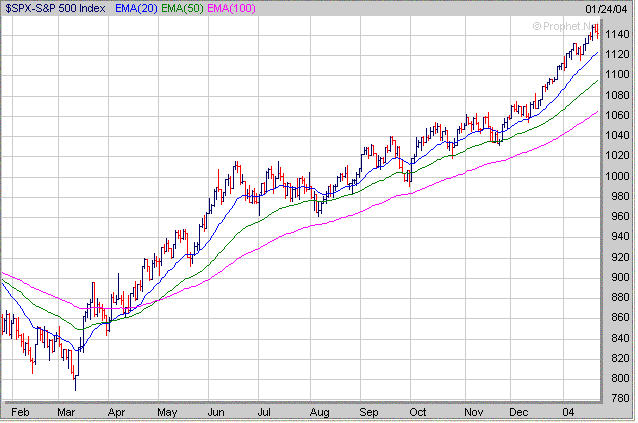Click the 1100 price axis label
This screenshot has height=423, width=638.
[x=617, y=74]
